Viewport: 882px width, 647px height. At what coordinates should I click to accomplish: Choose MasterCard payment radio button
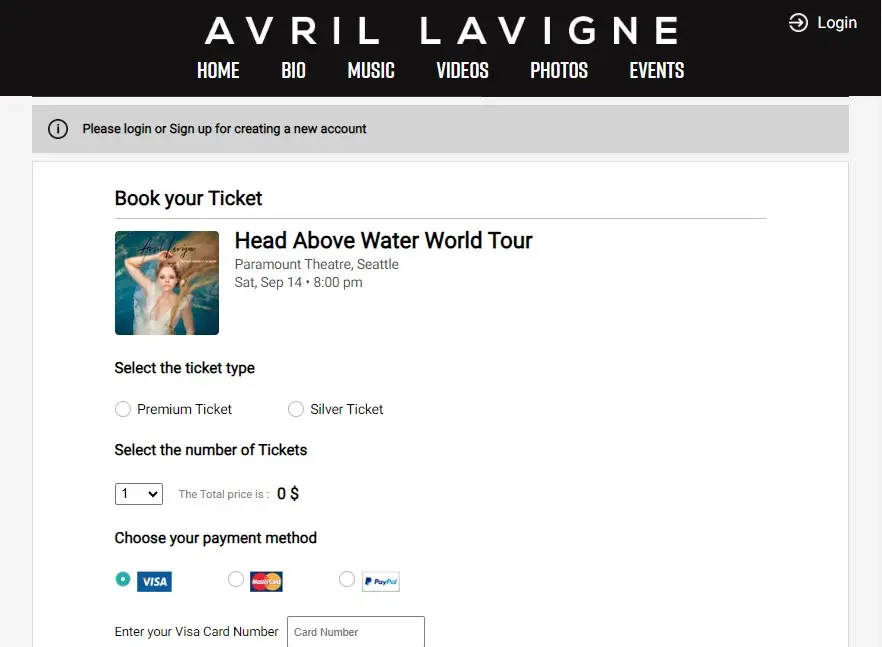(236, 579)
